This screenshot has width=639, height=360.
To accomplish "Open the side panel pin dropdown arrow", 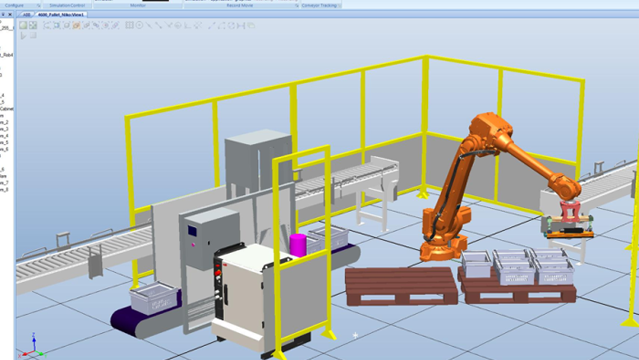I will pyautogui.click(x=3, y=14).
